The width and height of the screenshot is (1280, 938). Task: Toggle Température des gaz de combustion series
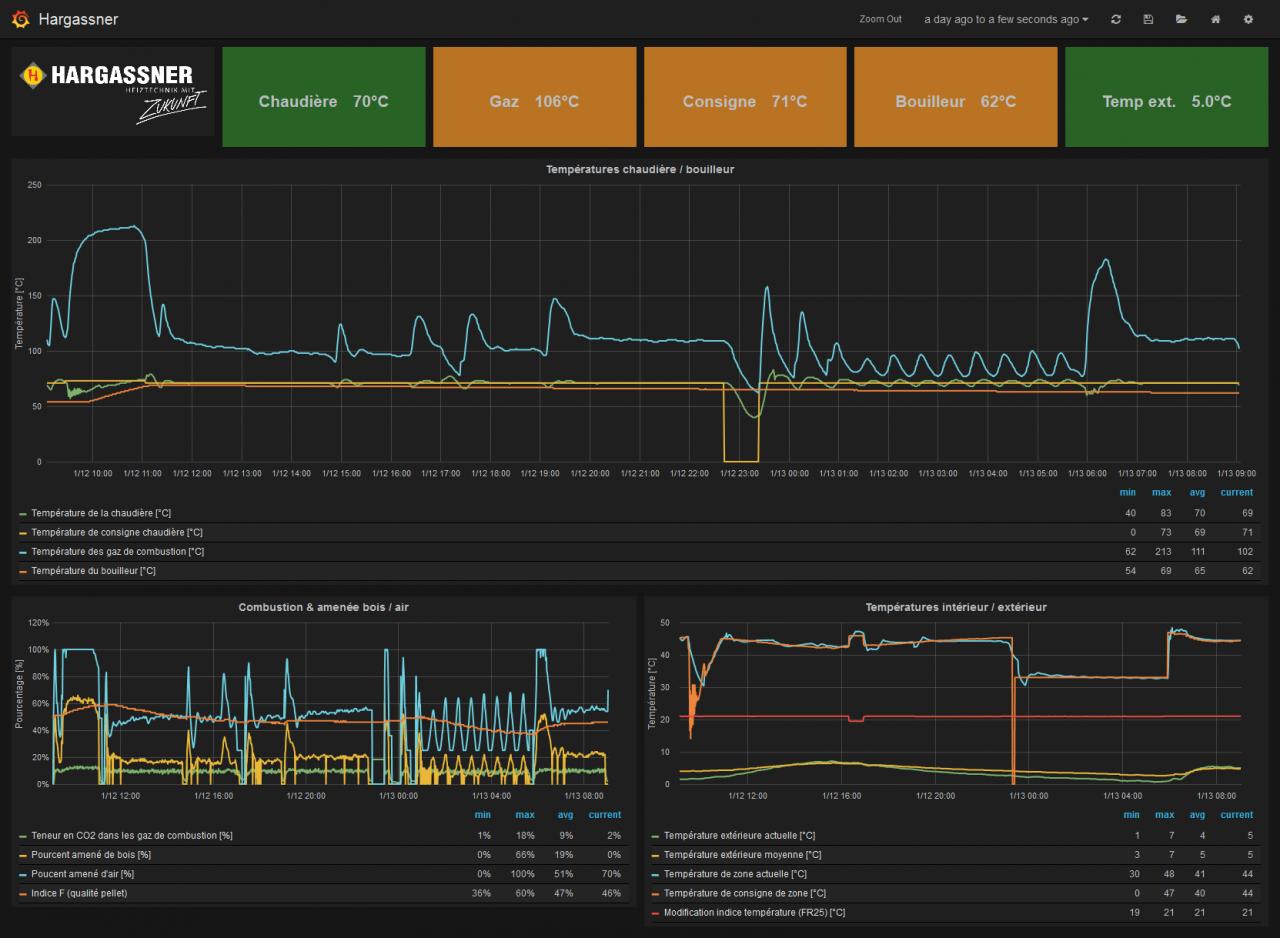coord(118,551)
